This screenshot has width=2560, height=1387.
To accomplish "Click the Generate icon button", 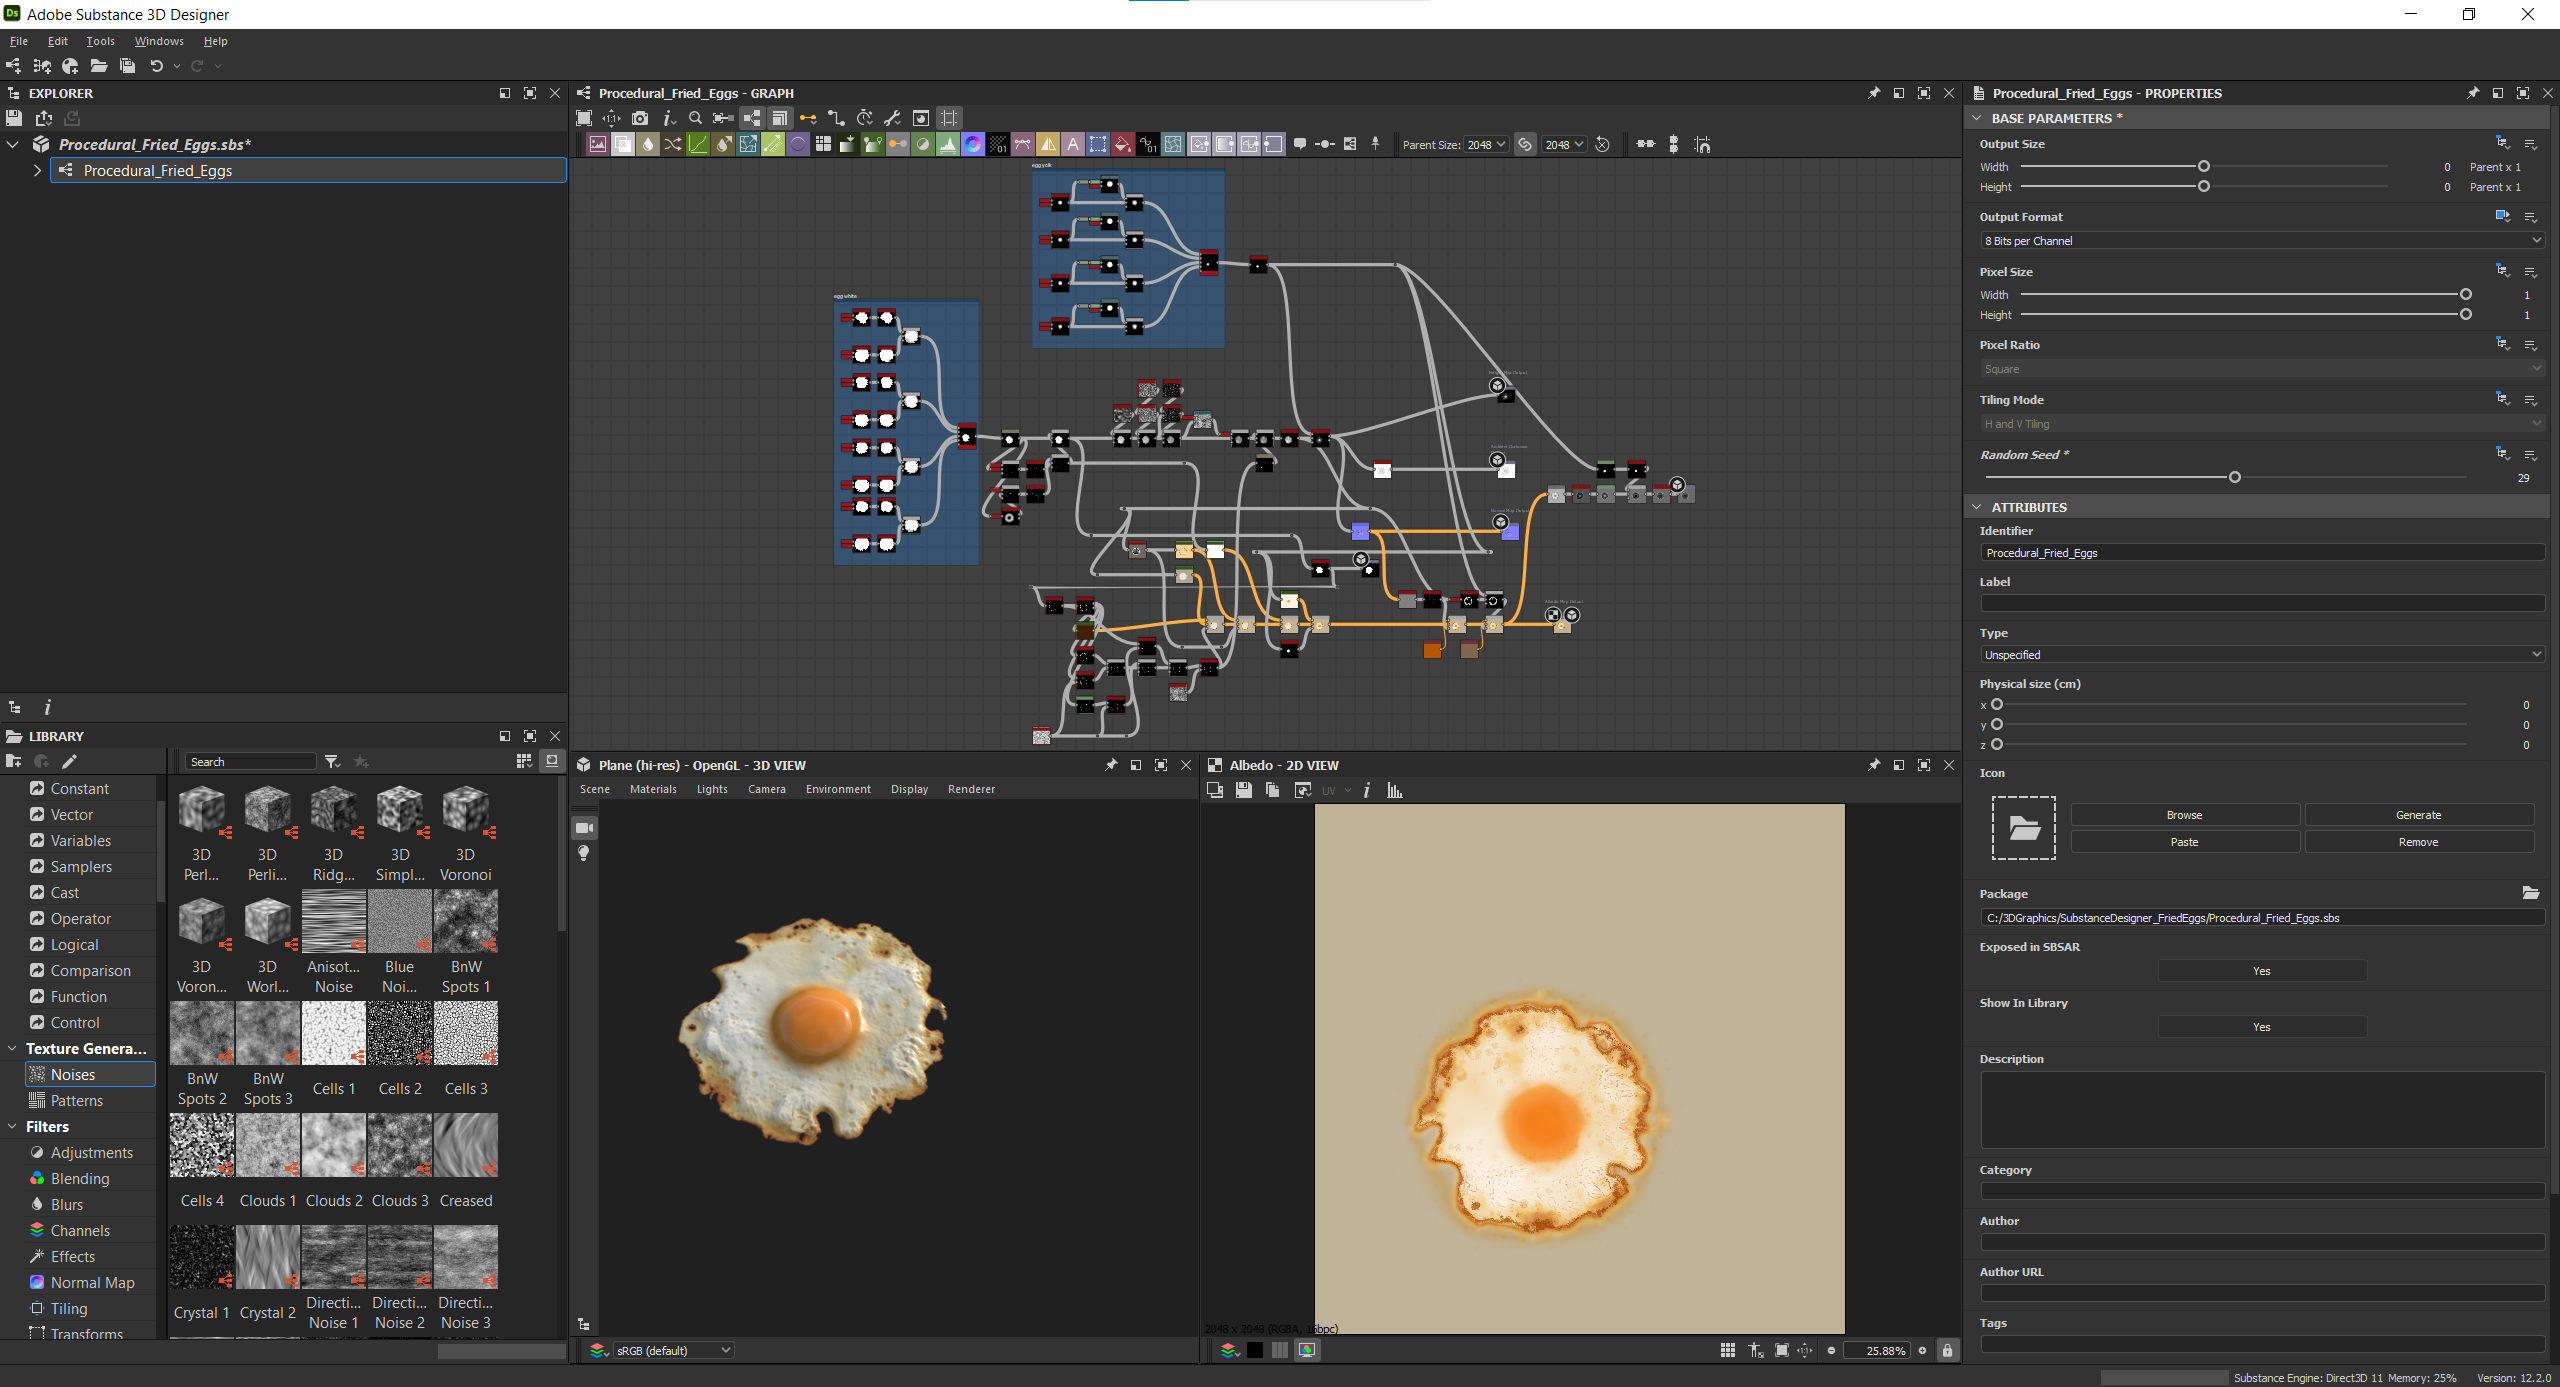I will coord(2418,815).
